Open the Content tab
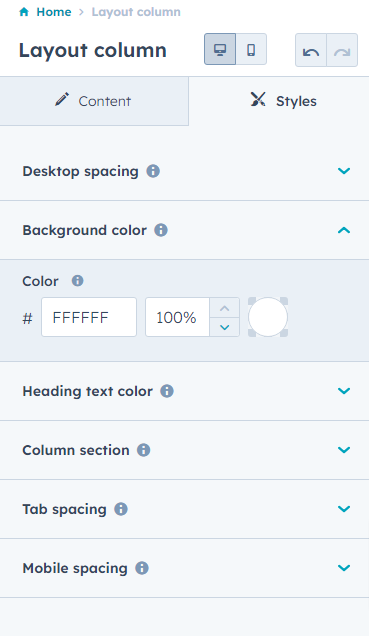 pos(94,101)
